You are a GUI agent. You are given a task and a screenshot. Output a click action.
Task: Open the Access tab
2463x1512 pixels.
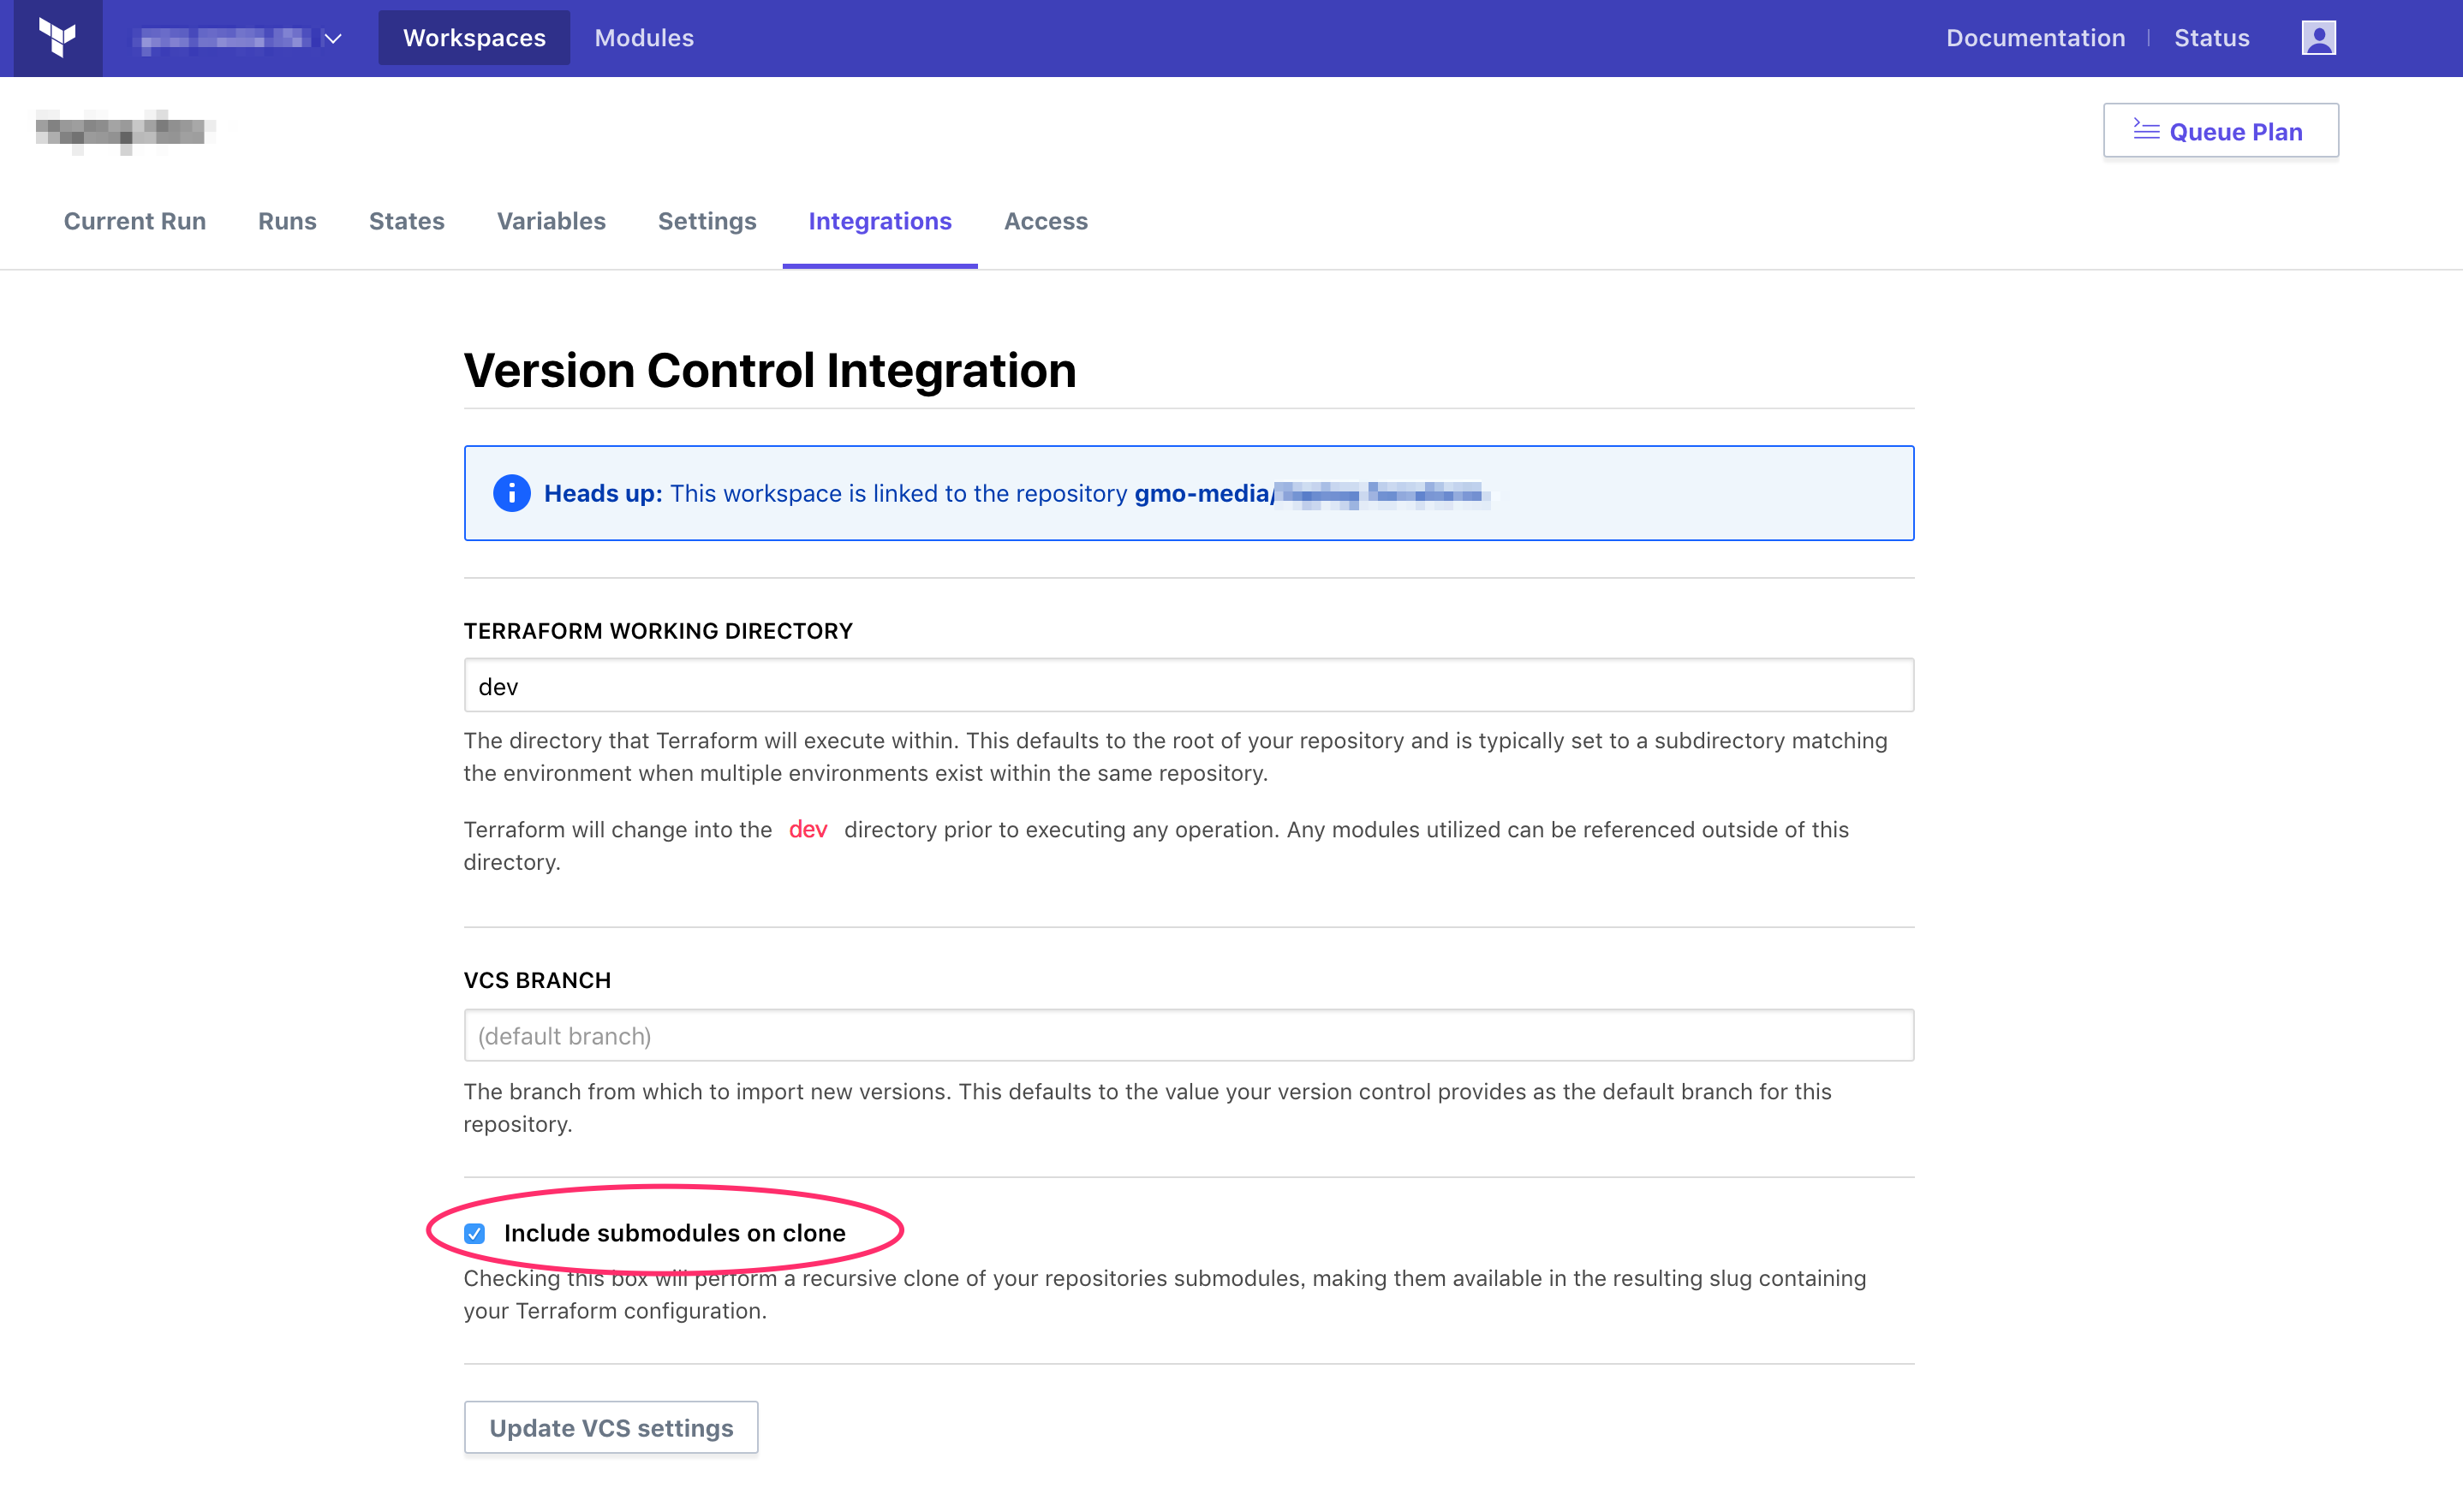coord(1046,221)
